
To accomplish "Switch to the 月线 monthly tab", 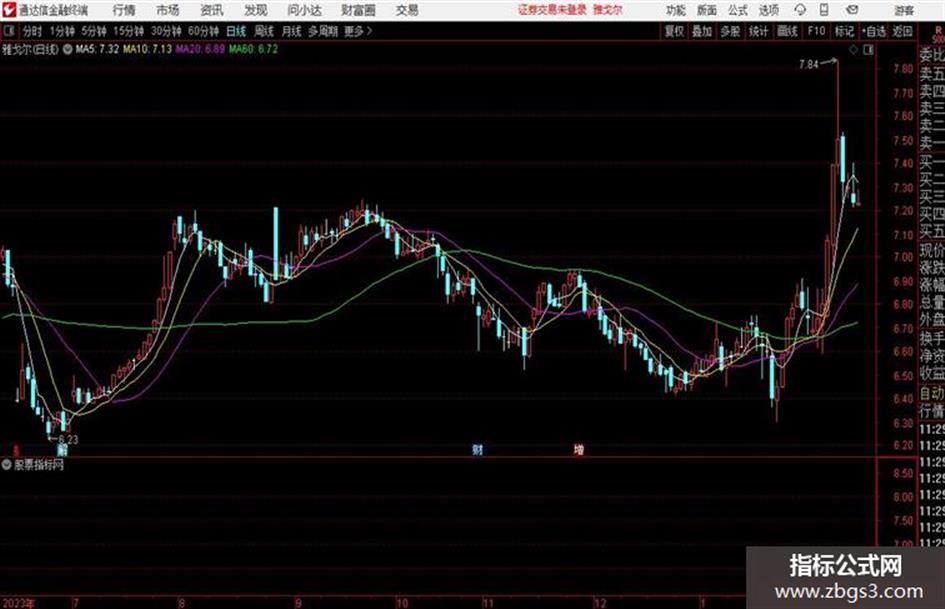I will point(292,31).
